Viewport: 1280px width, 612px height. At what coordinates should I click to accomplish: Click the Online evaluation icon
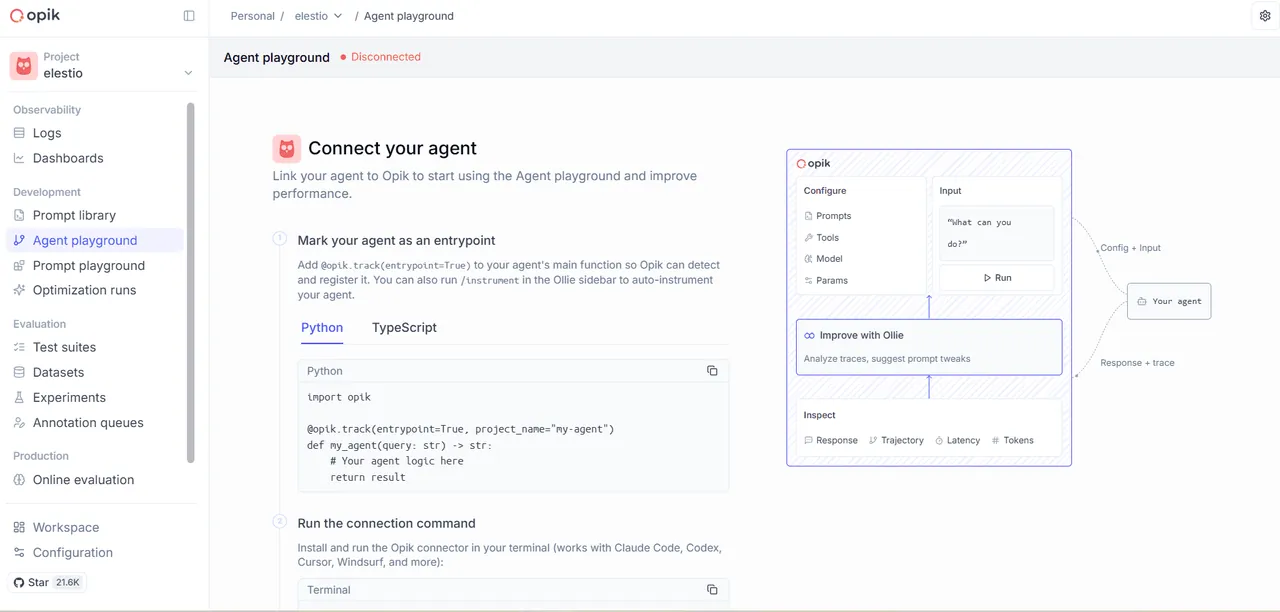pyautogui.click(x=19, y=479)
